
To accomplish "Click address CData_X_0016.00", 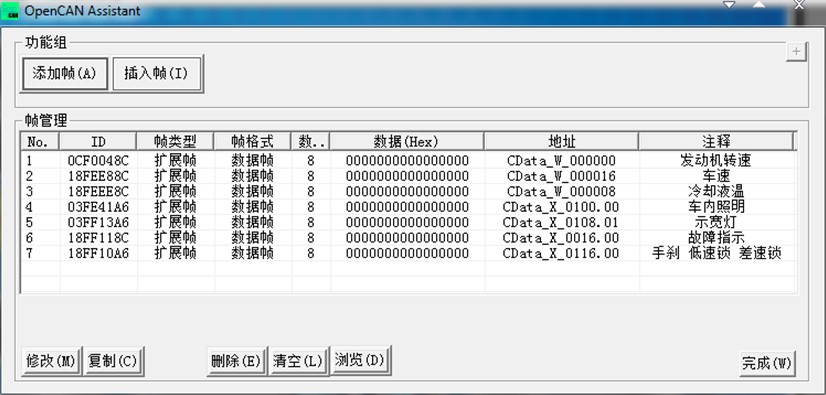I will coord(561,238).
